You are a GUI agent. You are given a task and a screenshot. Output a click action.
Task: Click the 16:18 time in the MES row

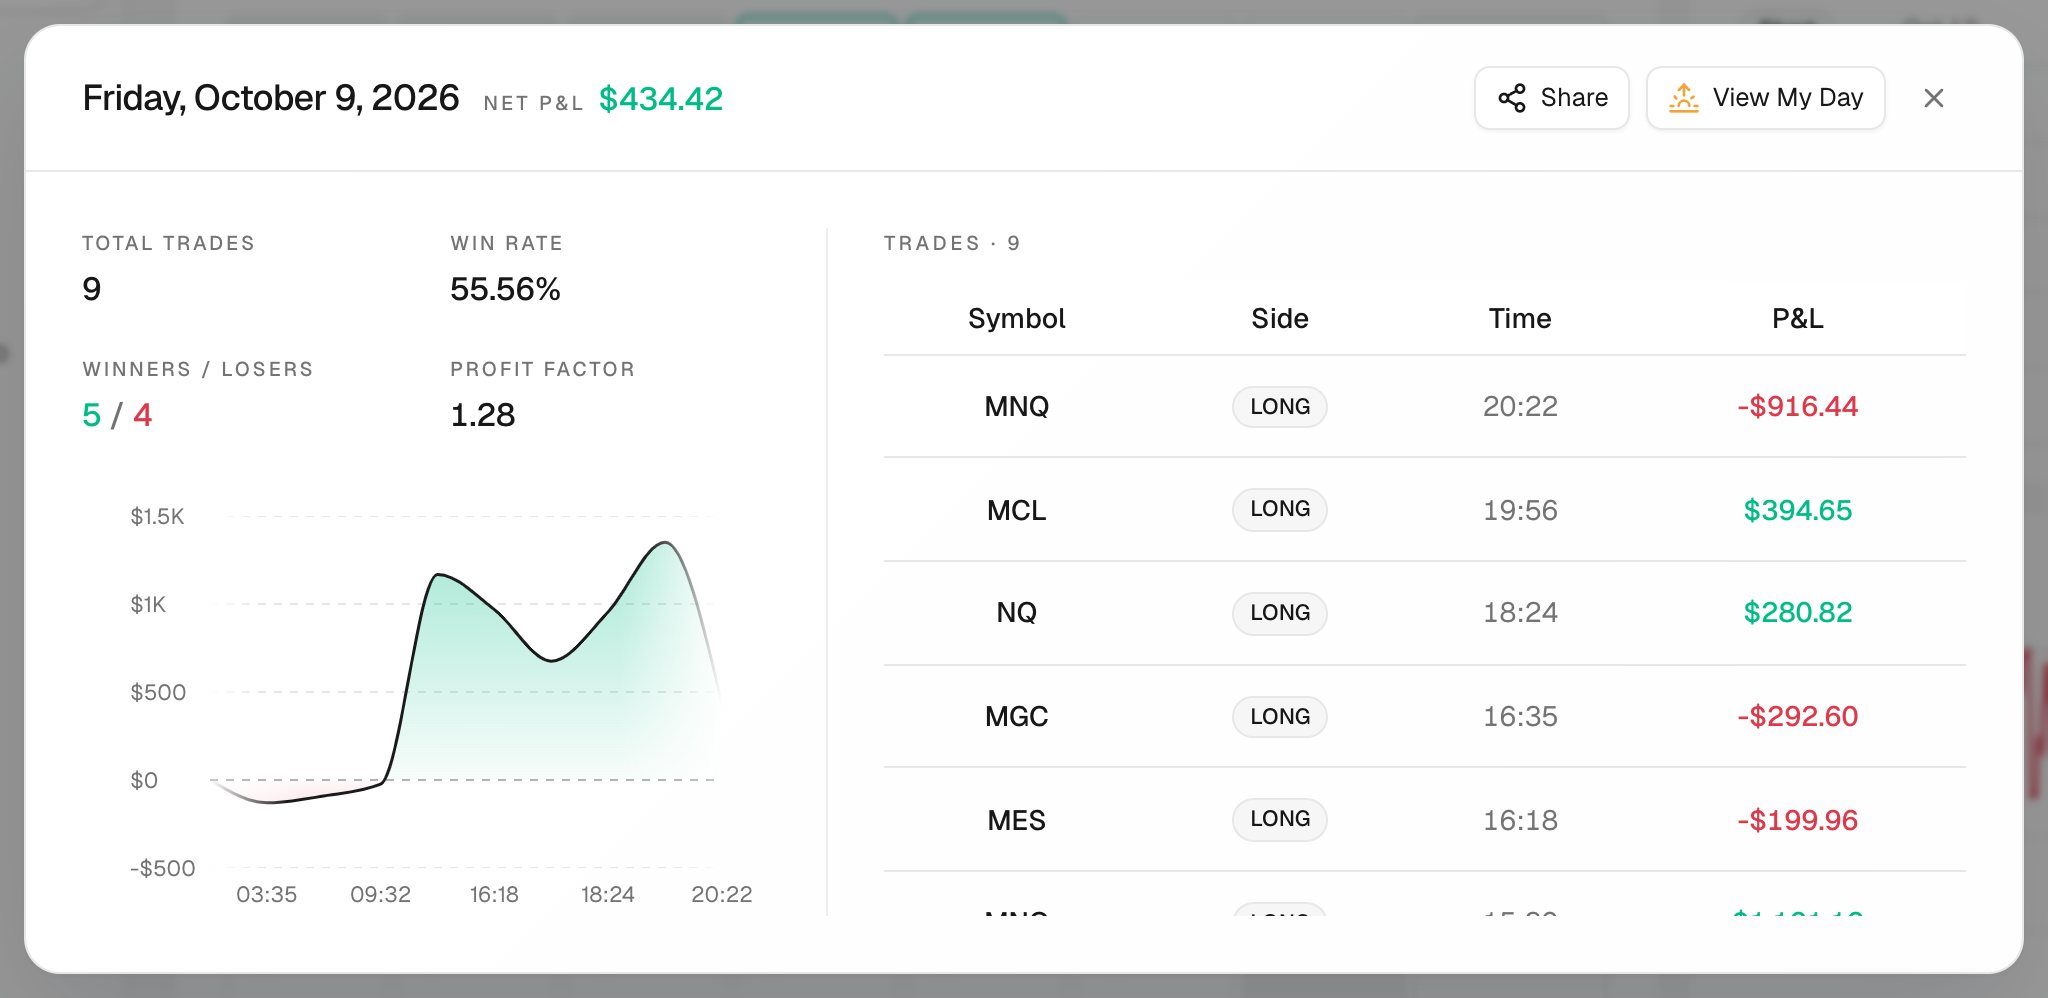coord(1520,820)
